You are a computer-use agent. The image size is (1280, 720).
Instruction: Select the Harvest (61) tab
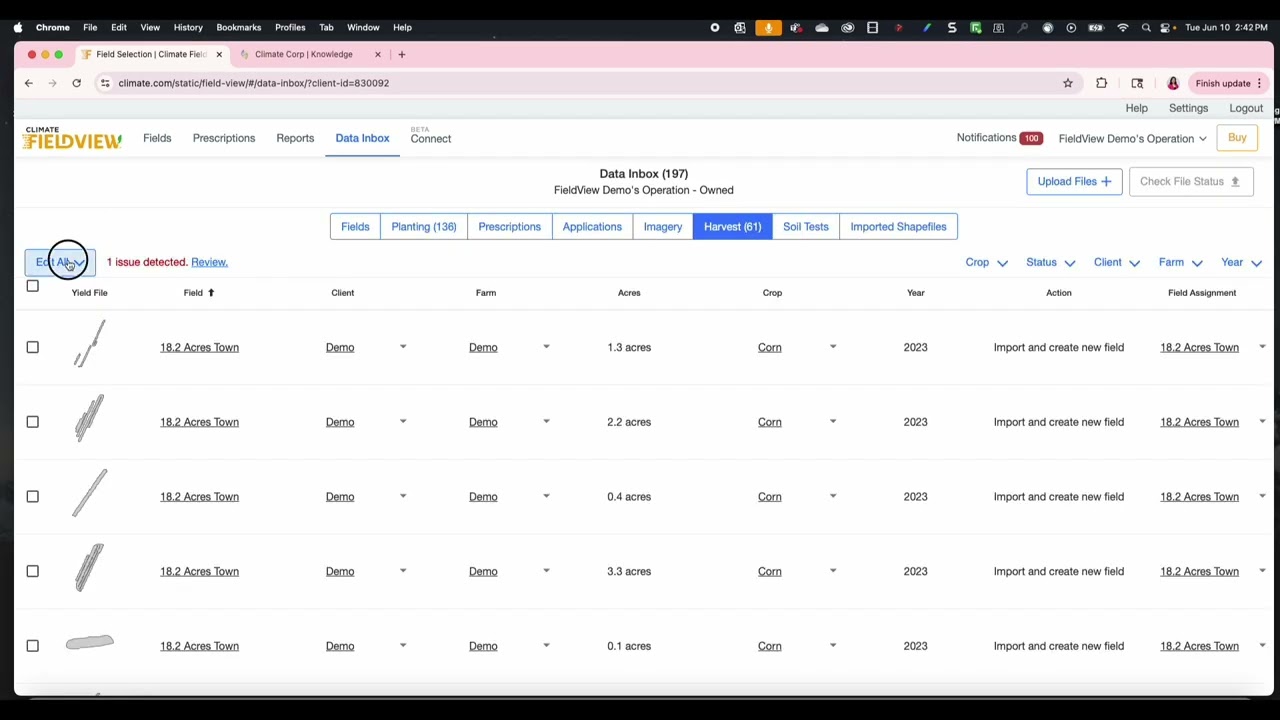pyautogui.click(x=732, y=227)
